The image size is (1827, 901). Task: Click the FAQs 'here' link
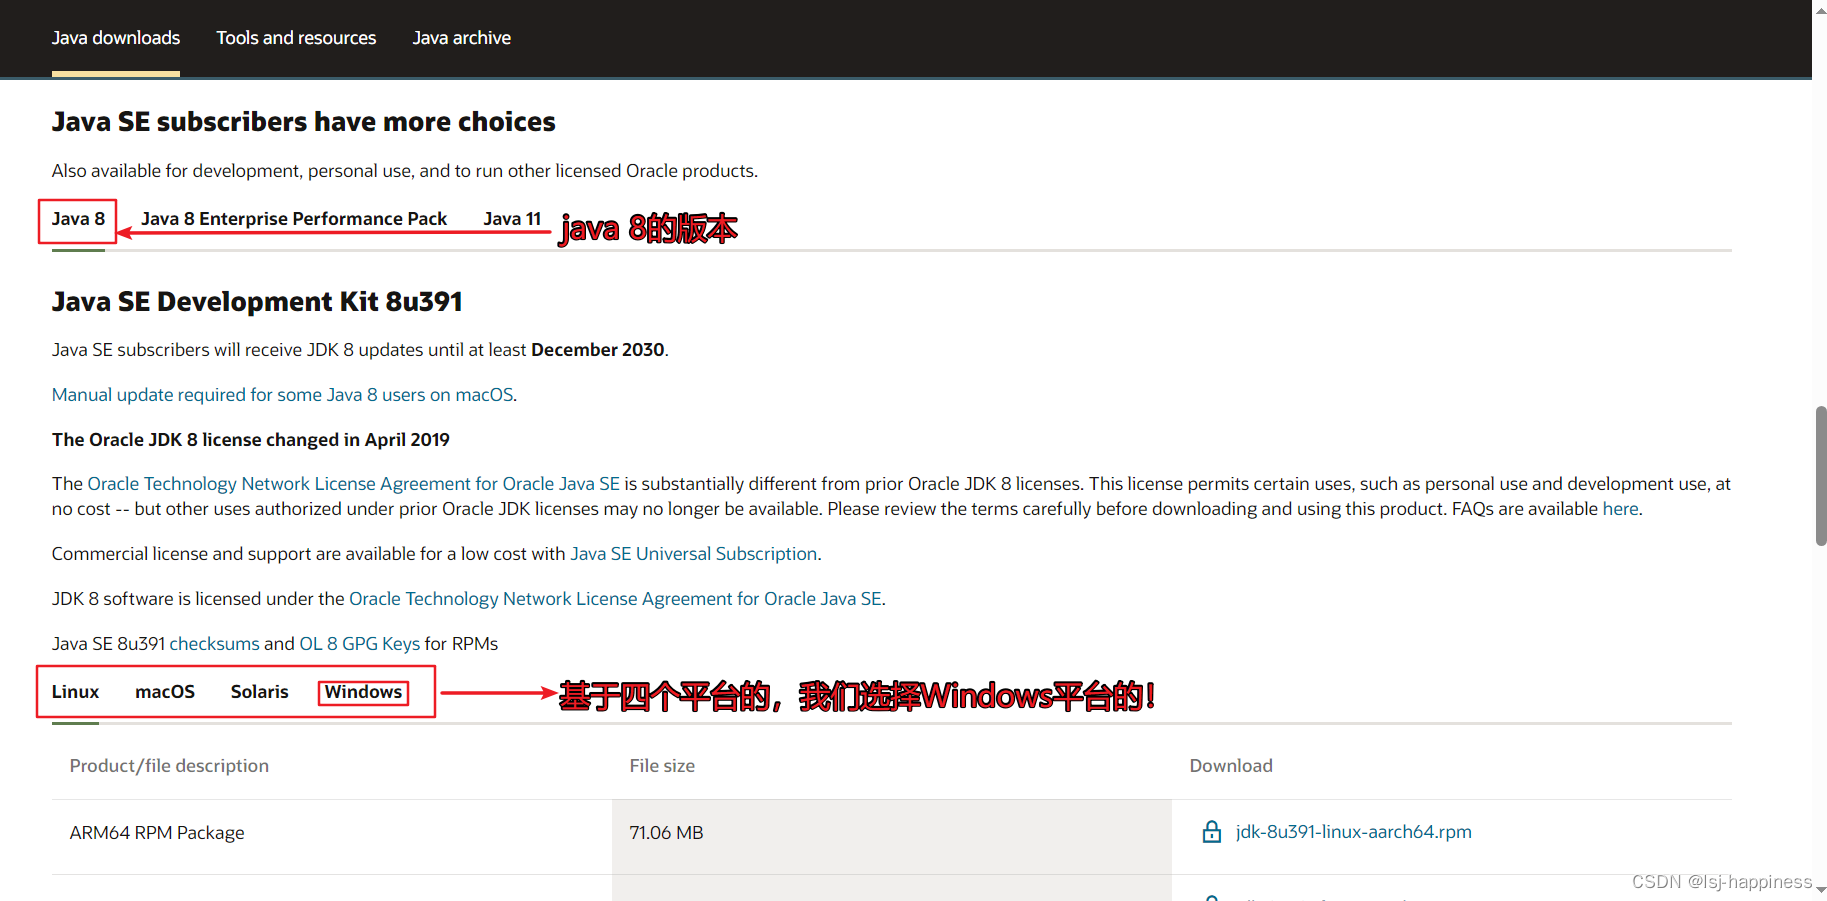[1620, 509]
